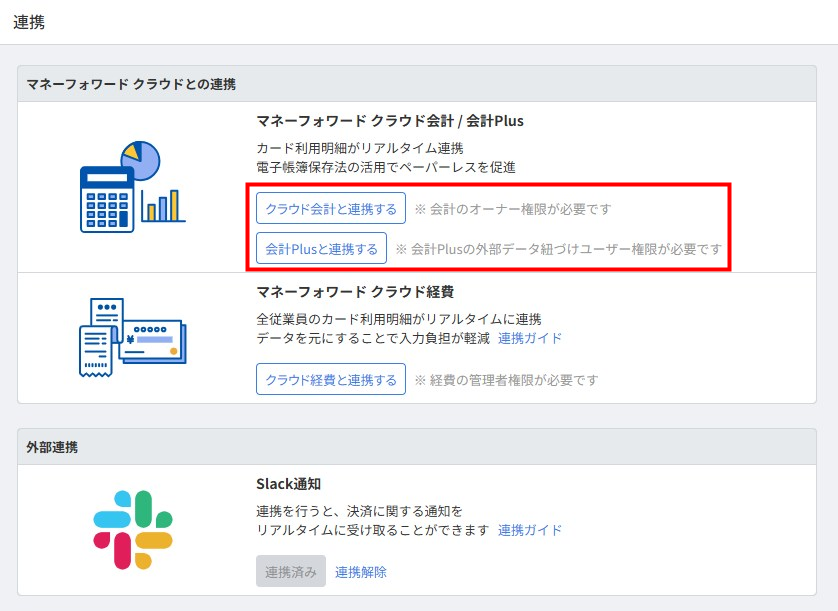Select the 外部連携 section header
The height and width of the screenshot is (611, 838).
click(53, 447)
